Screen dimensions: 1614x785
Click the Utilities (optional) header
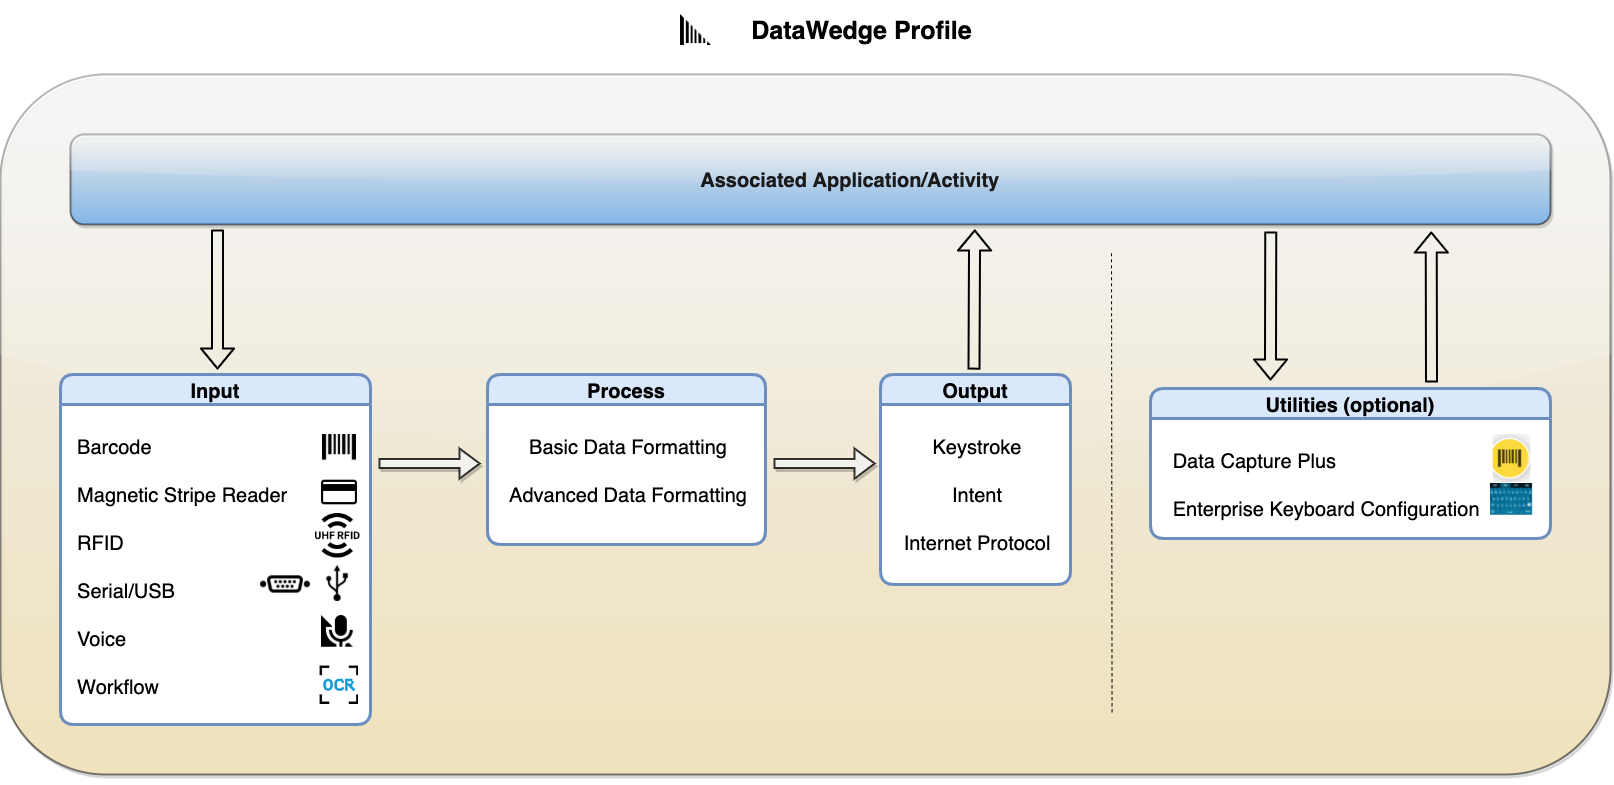tap(1350, 404)
